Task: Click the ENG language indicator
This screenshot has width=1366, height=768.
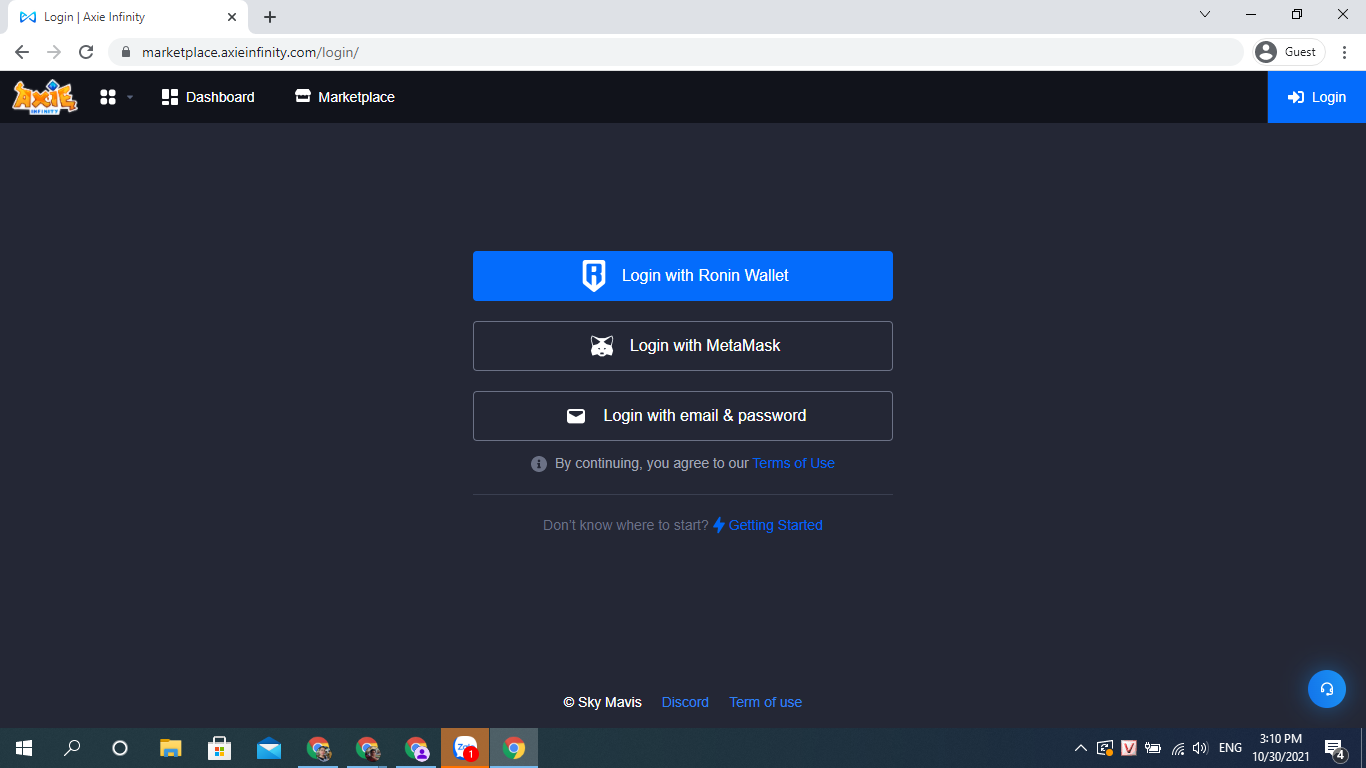Action: click(1230, 748)
